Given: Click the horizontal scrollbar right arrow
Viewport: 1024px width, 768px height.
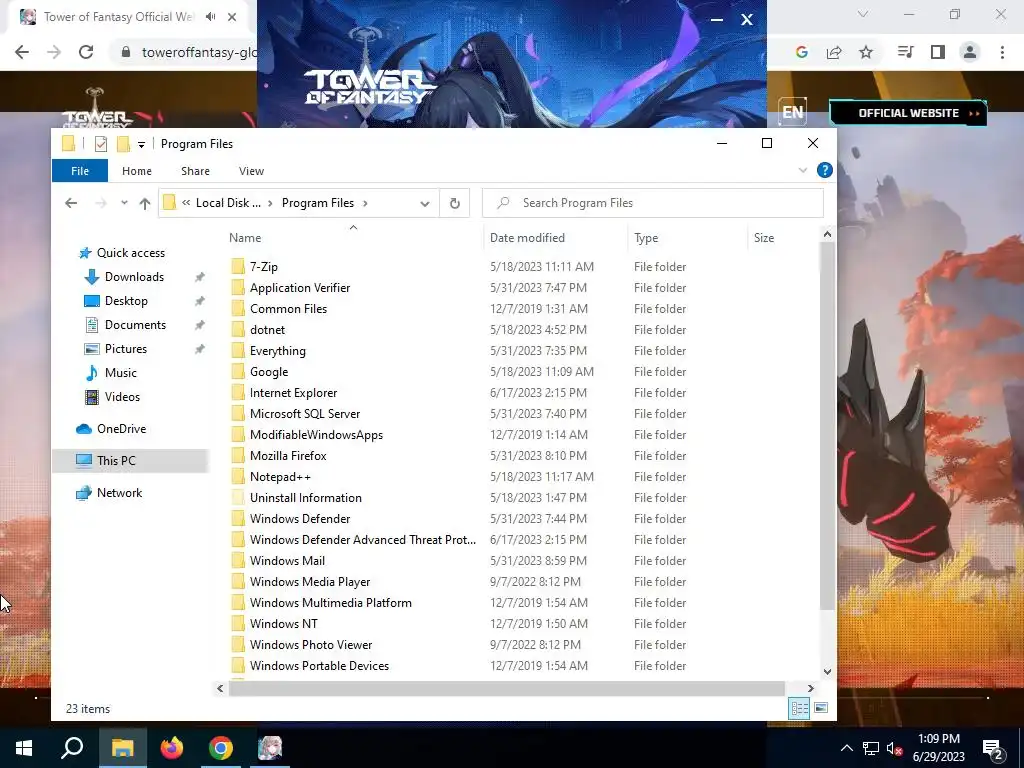Looking at the screenshot, I should tap(810, 688).
